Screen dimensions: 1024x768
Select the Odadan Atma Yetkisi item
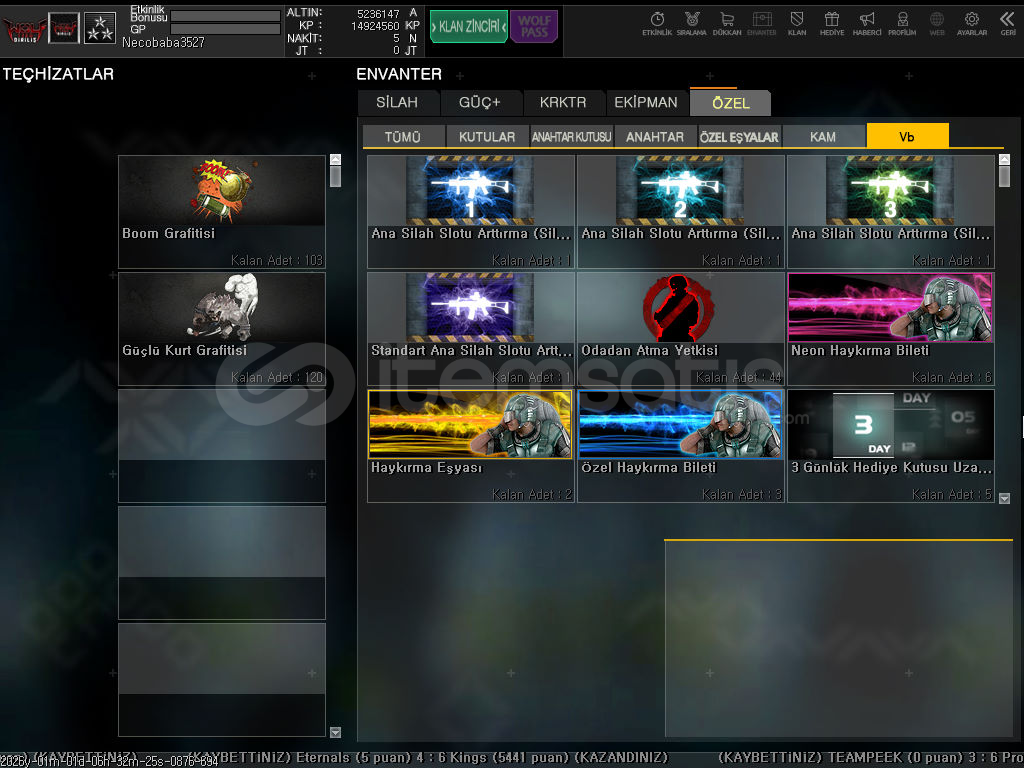[680, 328]
